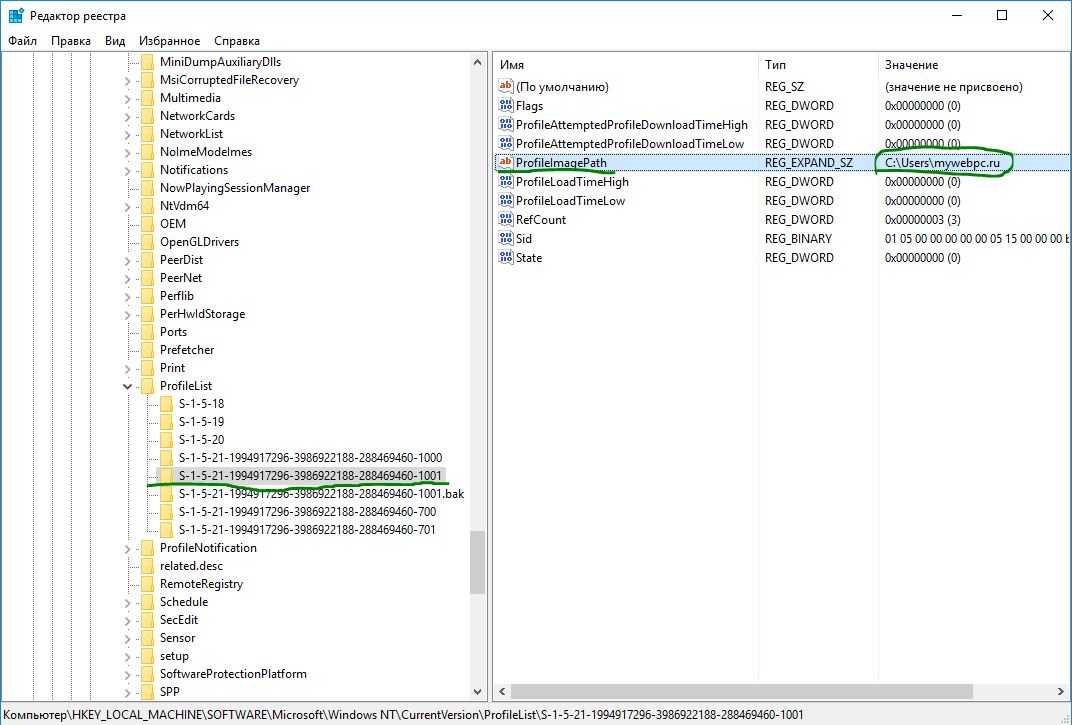The height and width of the screenshot is (725, 1072).
Task: Click the Flags DWORD value icon
Action: click(x=506, y=106)
